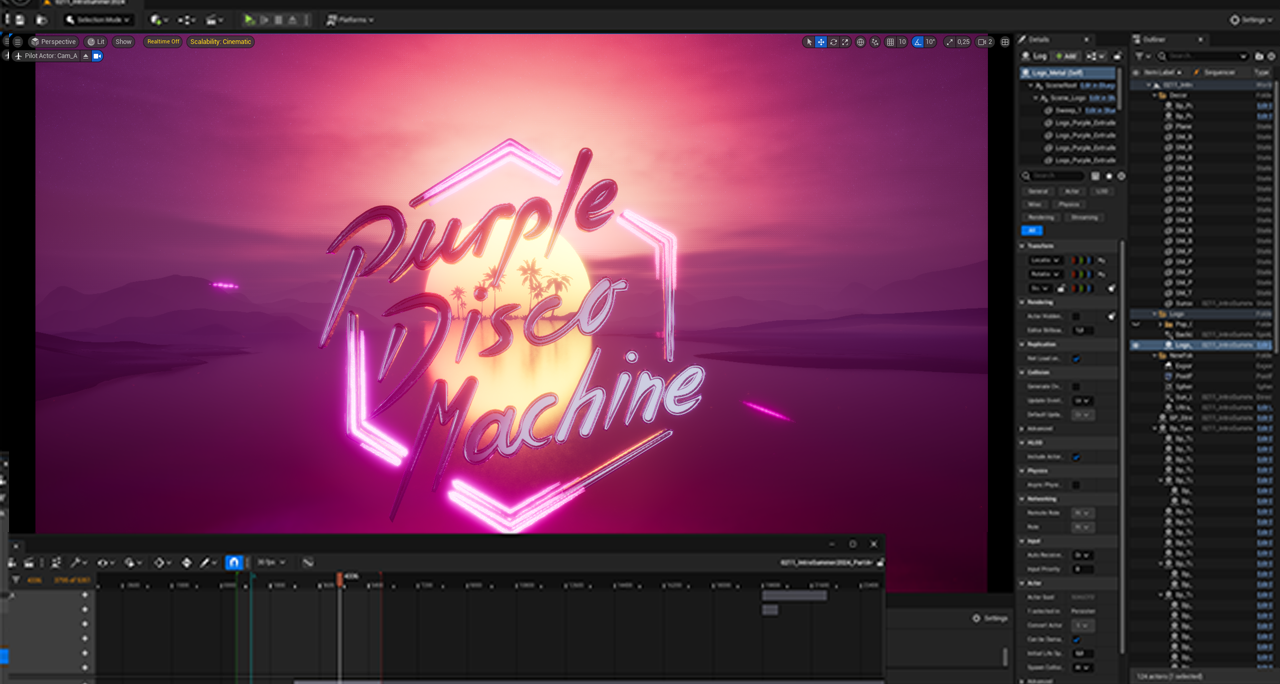Image resolution: width=1280 pixels, height=684 pixels.
Task: Switch to the pointer Select tool
Action: (809, 41)
